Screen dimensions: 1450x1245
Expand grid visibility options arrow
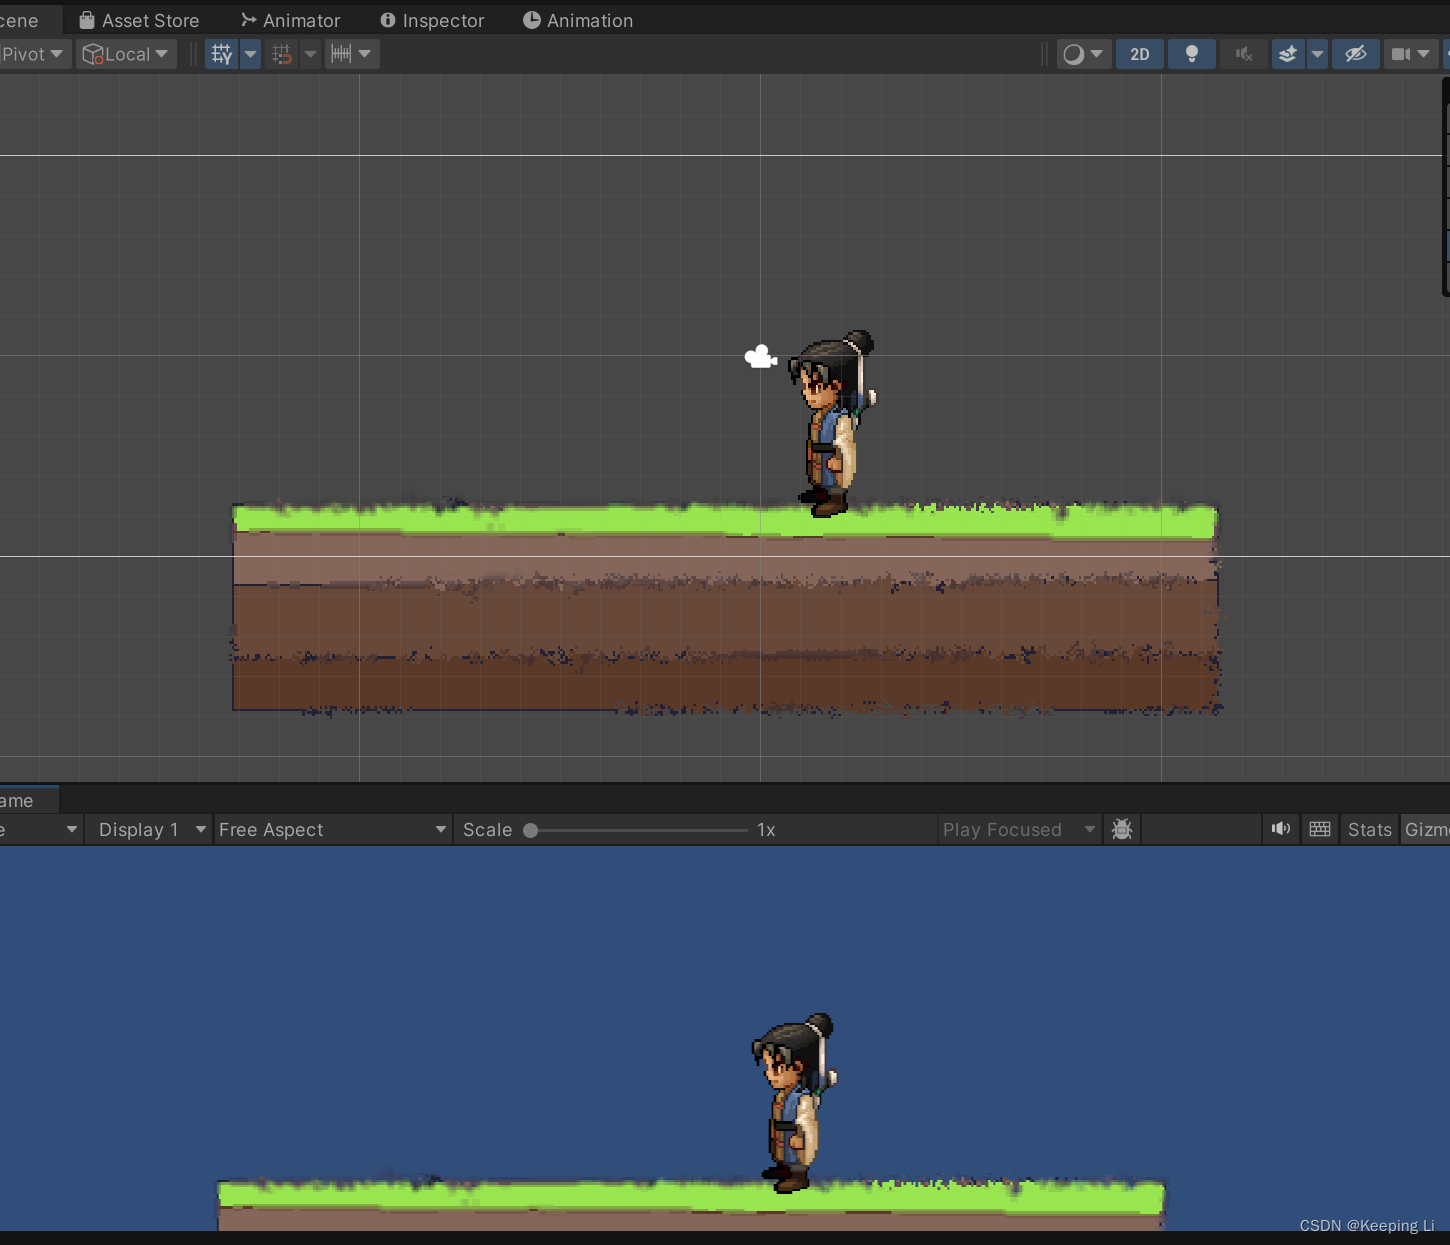[251, 54]
